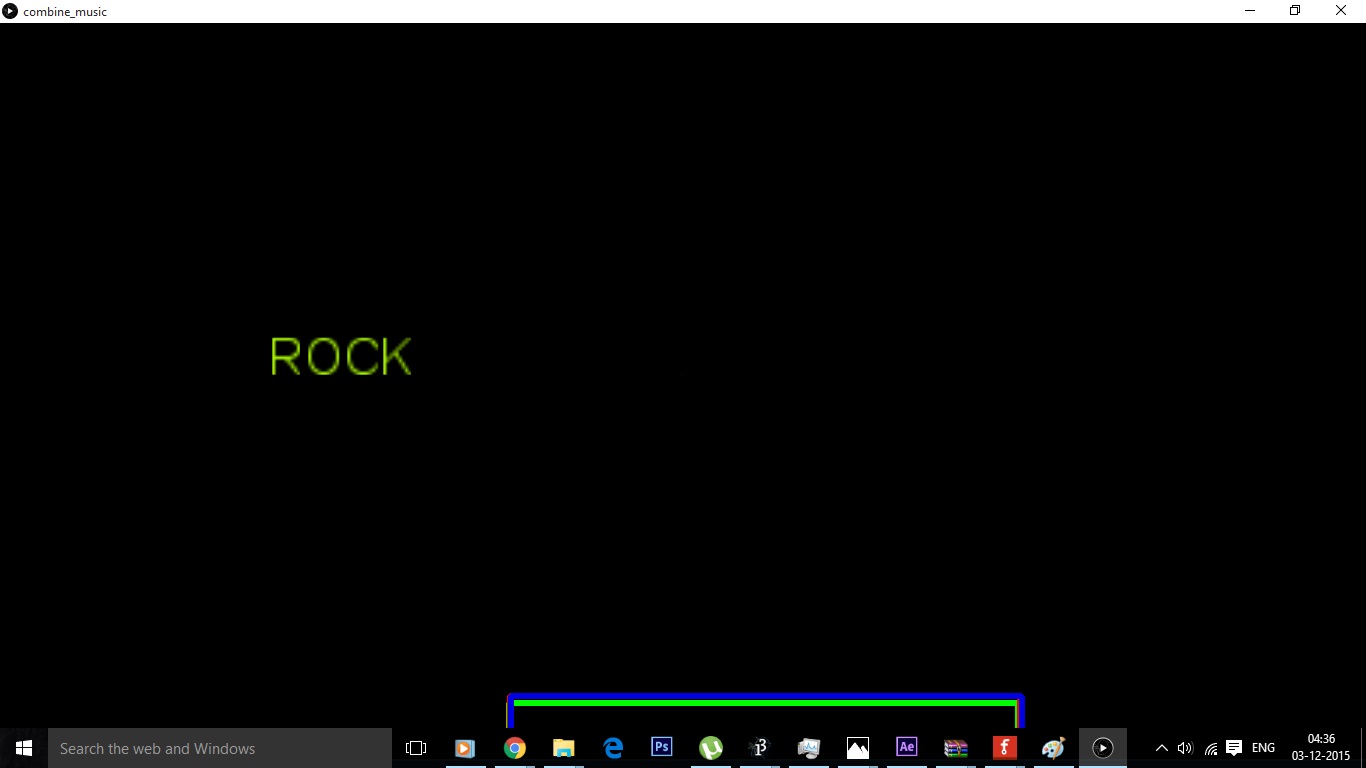Open WinRAR from the taskbar

tap(955, 748)
